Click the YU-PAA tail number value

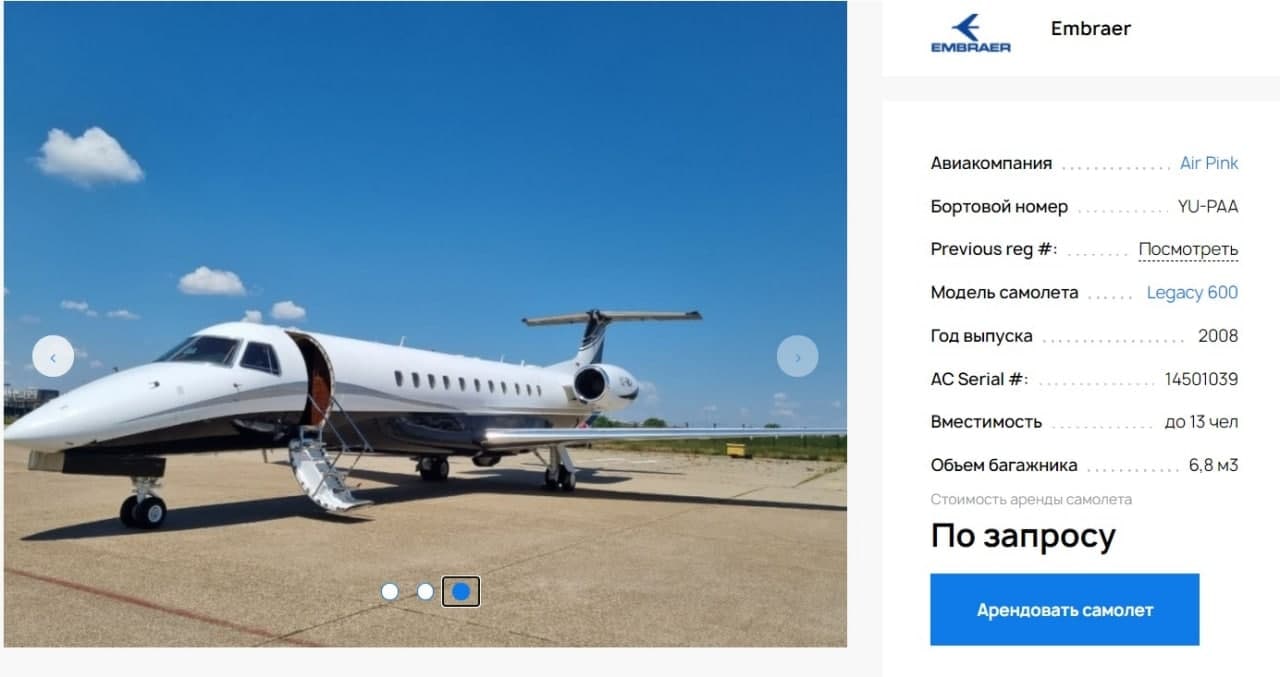coord(1208,206)
